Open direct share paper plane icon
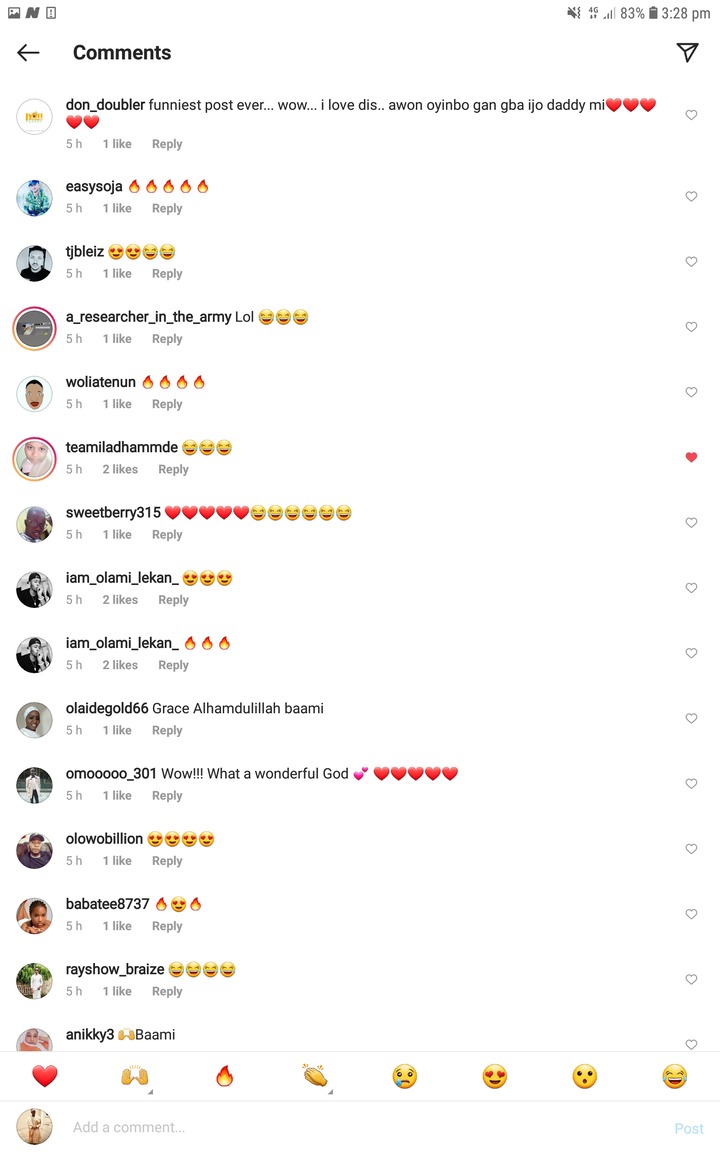Image resolution: width=720 pixels, height=1152 pixels. tap(687, 52)
